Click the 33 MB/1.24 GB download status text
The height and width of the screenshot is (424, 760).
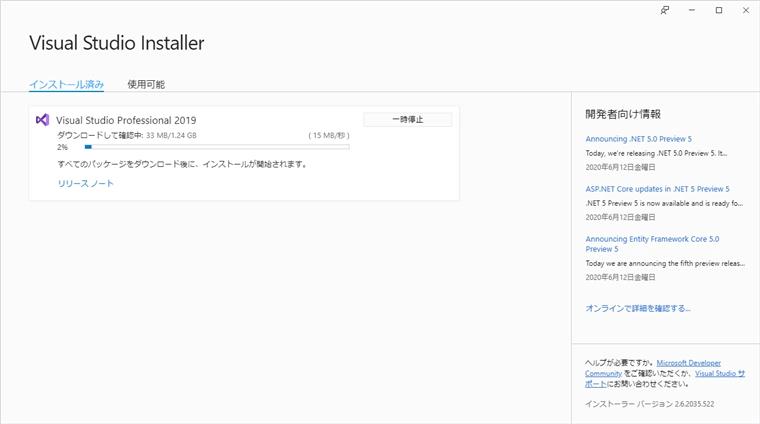(x=172, y=135)
